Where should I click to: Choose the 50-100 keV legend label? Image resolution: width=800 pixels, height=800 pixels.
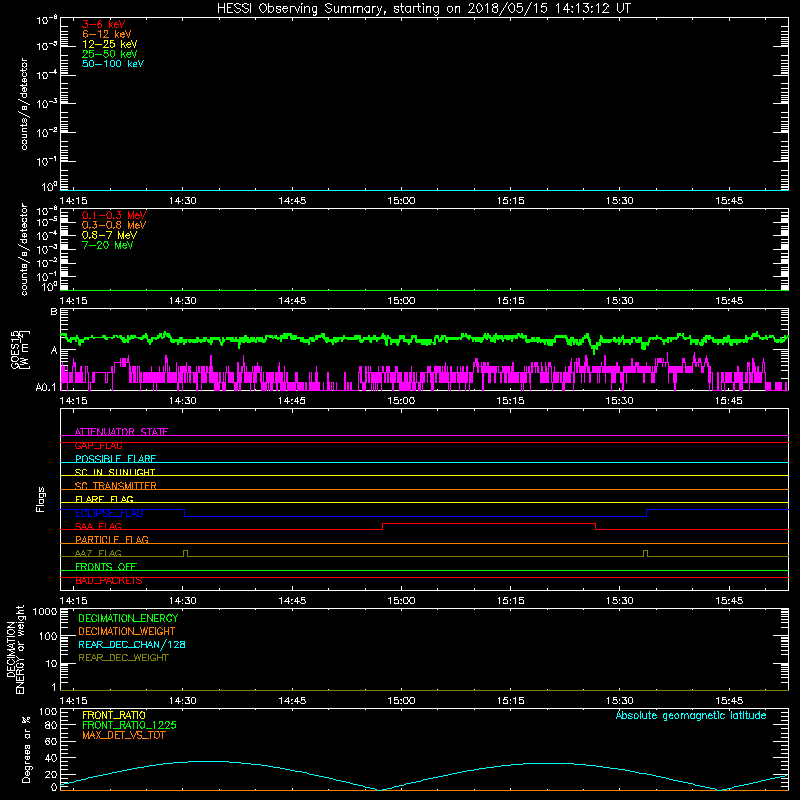(113, 64)
